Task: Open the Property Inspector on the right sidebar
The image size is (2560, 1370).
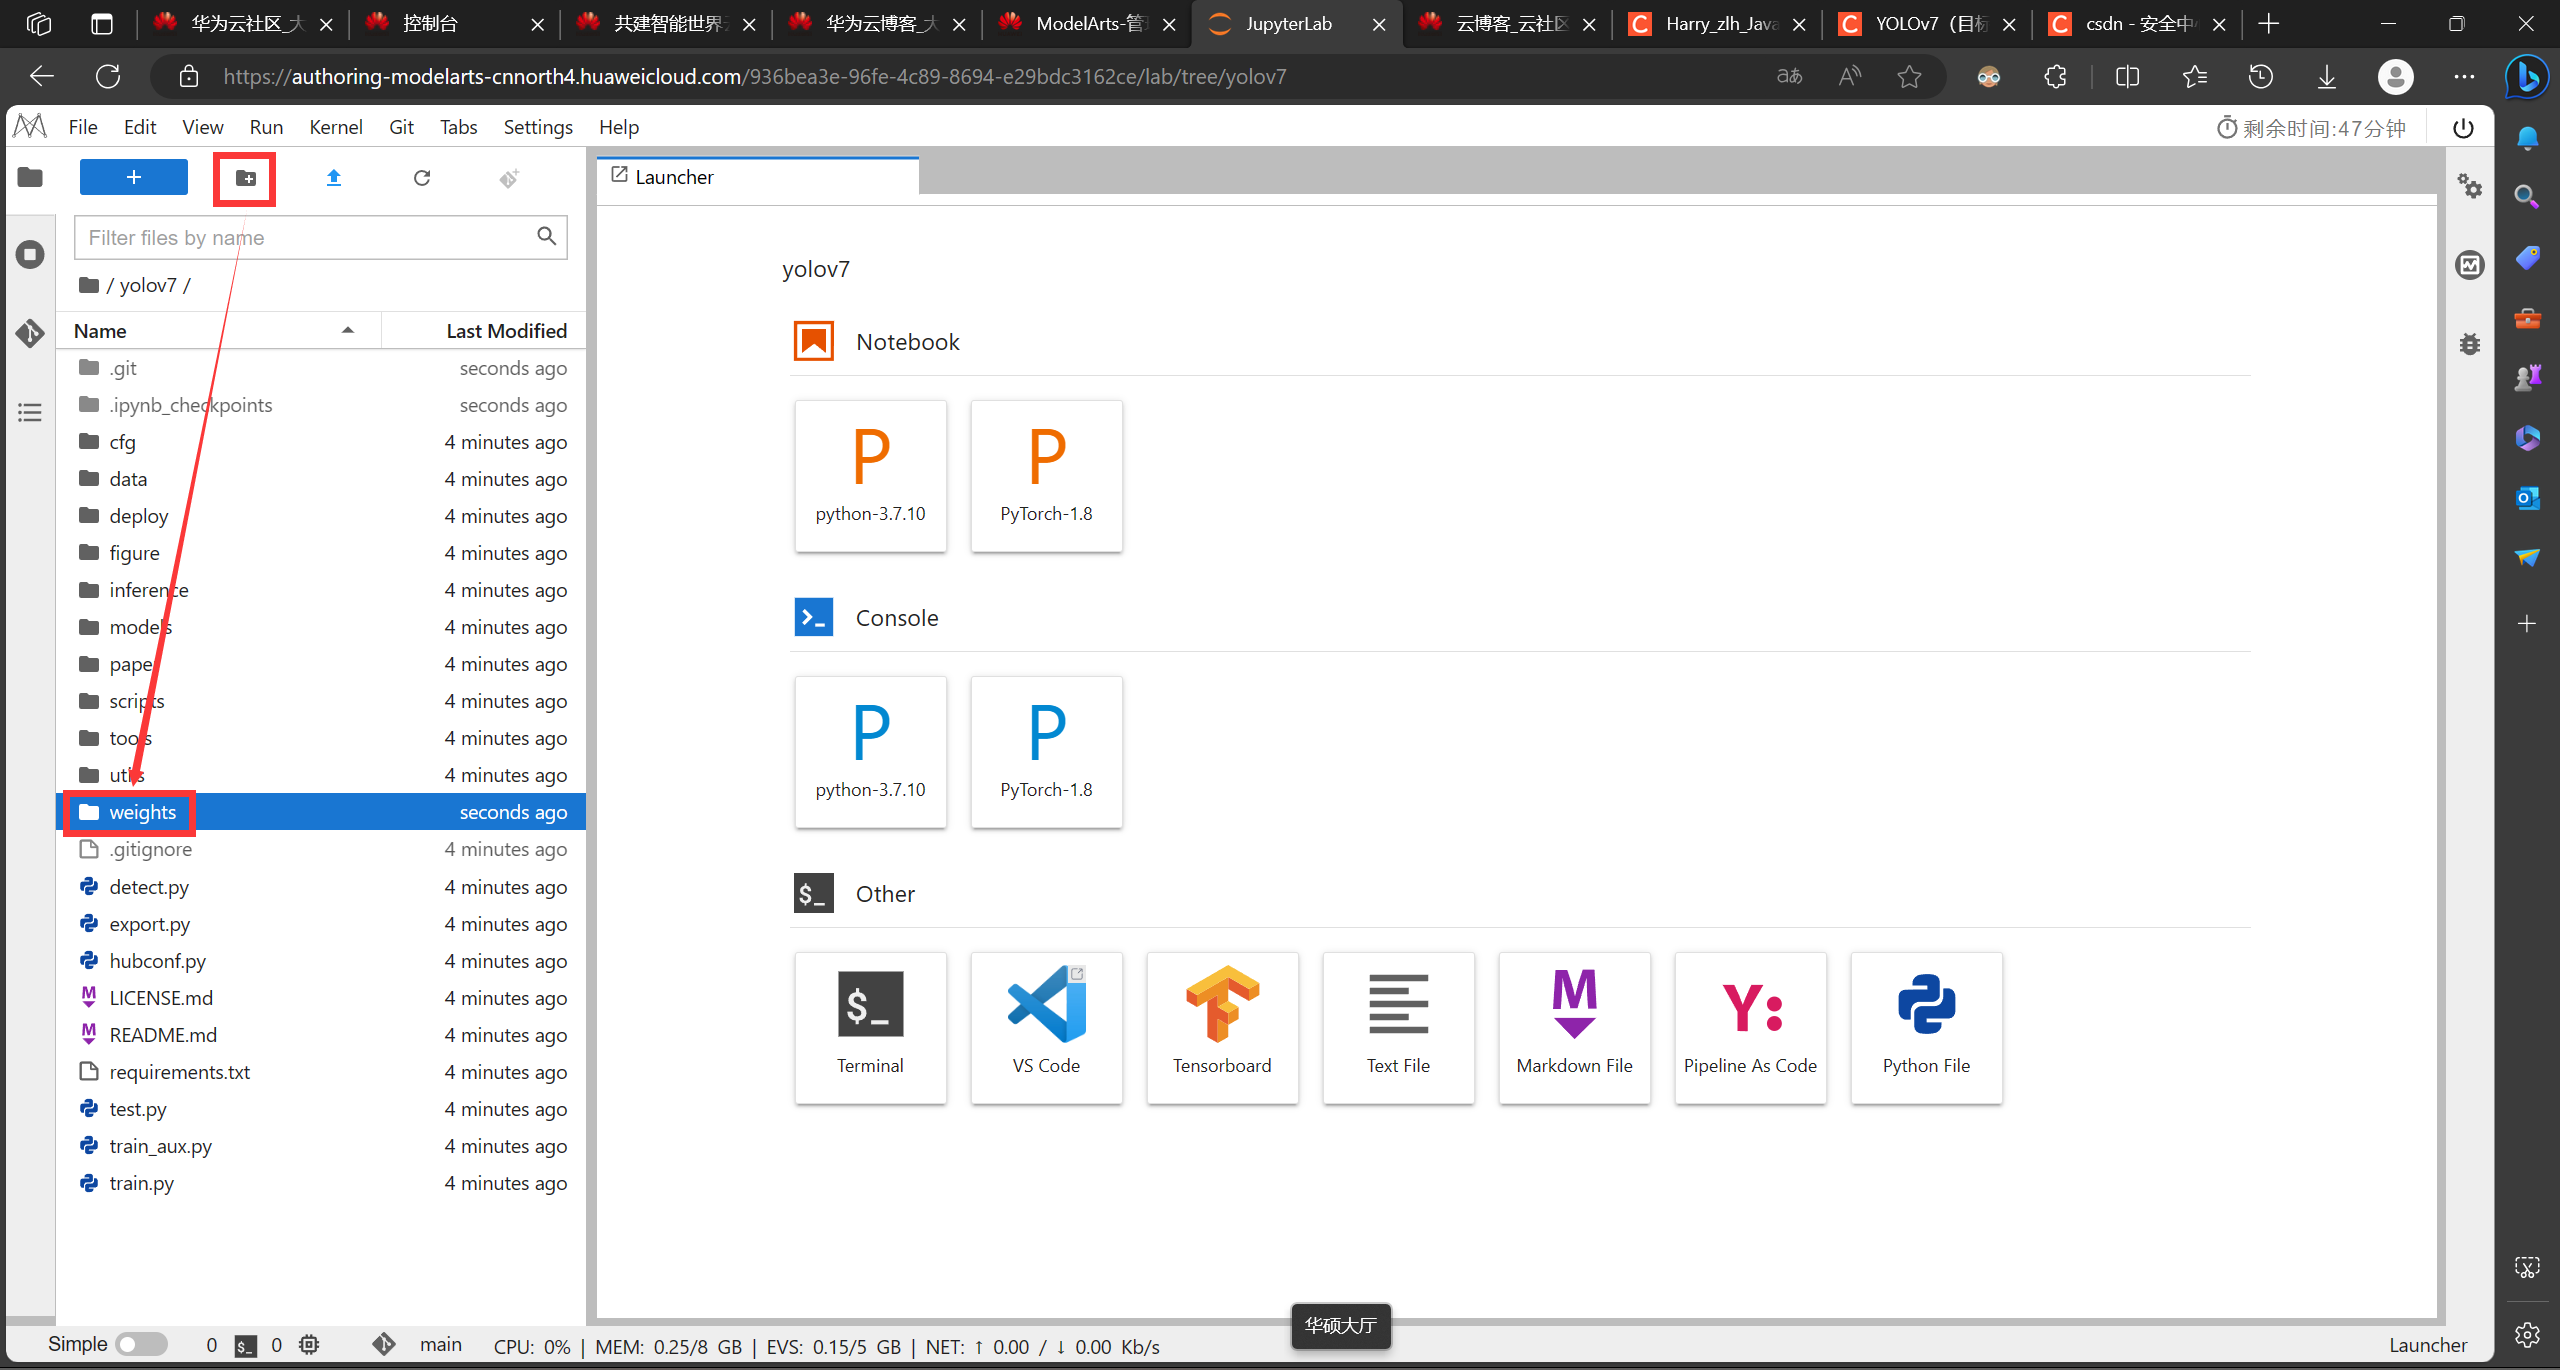Action: (2470, 186)
